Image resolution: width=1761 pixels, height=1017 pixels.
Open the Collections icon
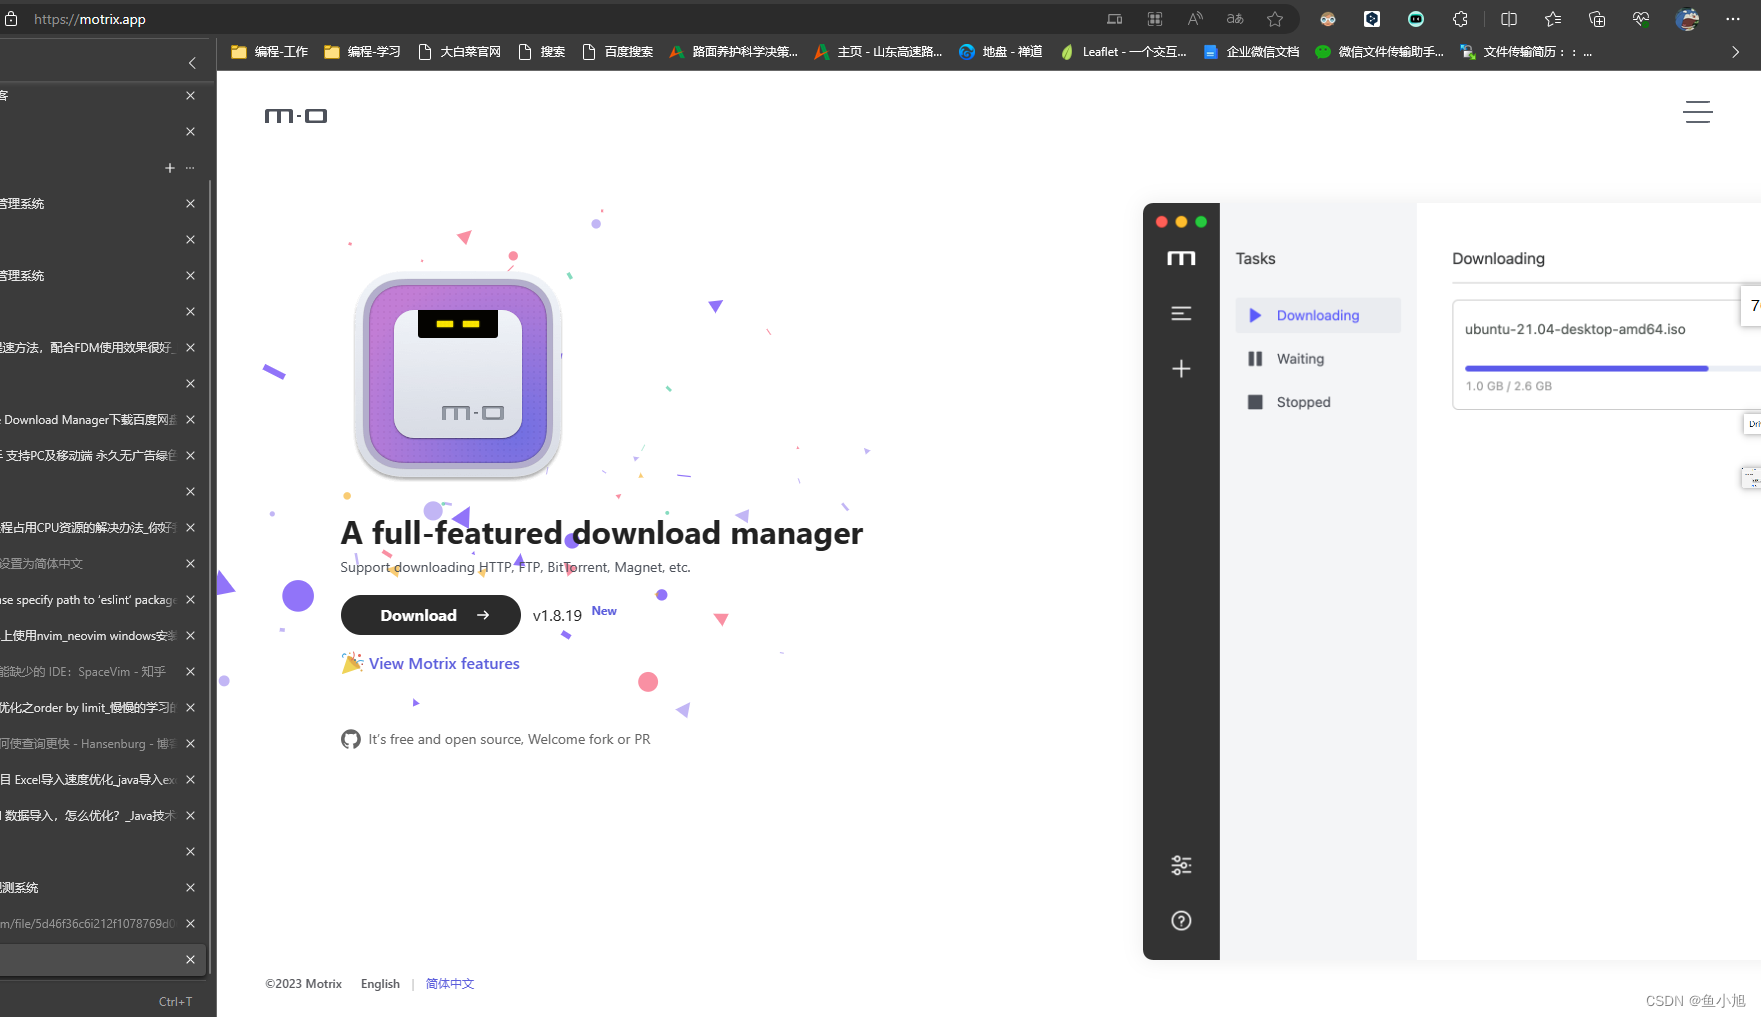click(1597, 19)
